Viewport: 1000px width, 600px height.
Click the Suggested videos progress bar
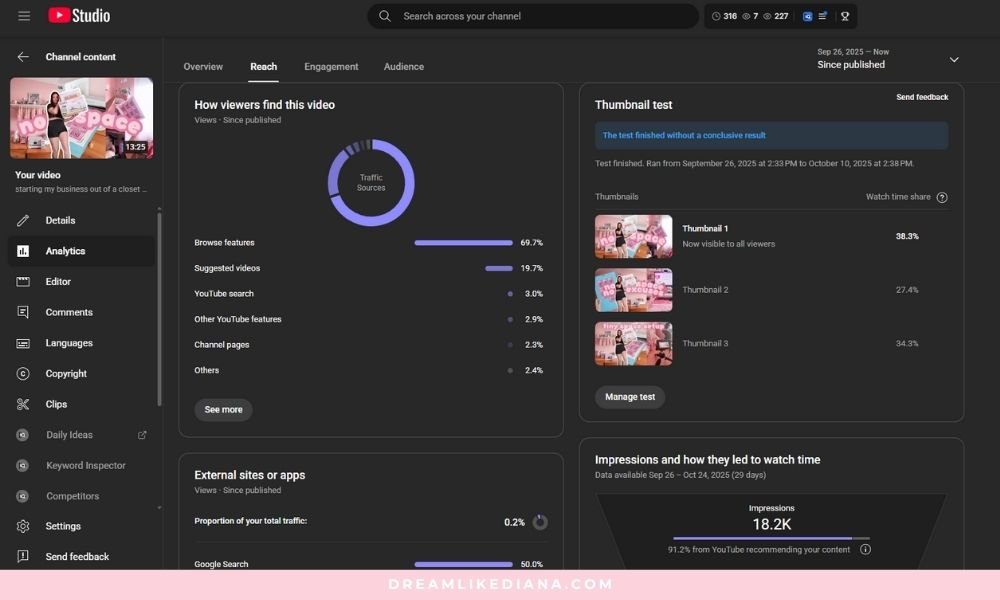click(x=499, y=268)
